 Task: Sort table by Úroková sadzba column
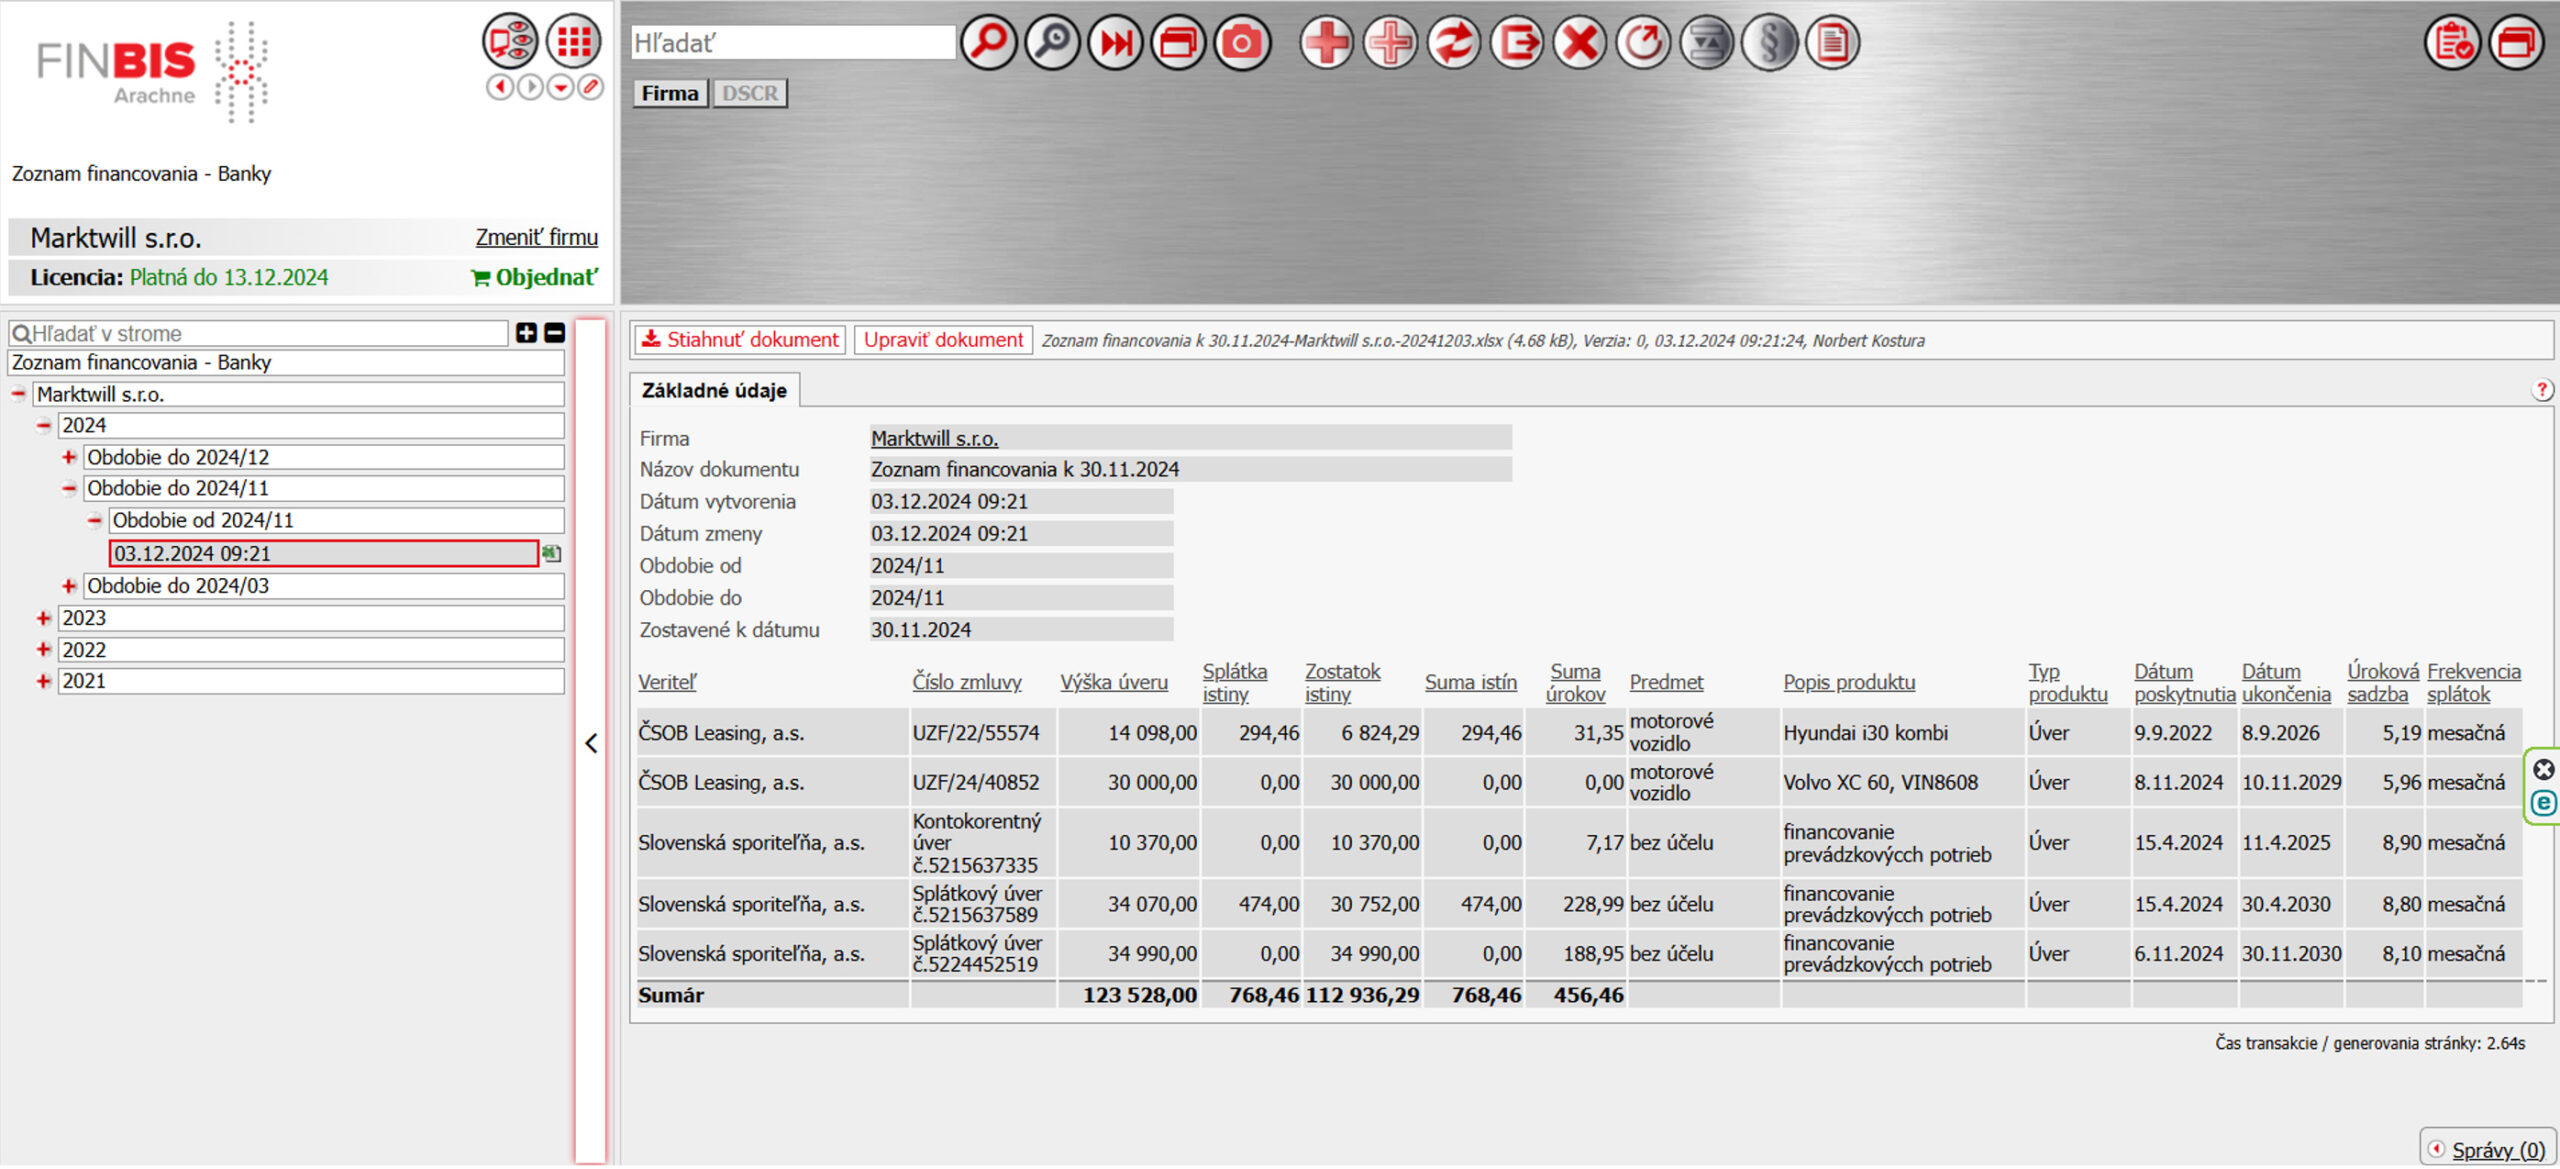pos(2382,683)
